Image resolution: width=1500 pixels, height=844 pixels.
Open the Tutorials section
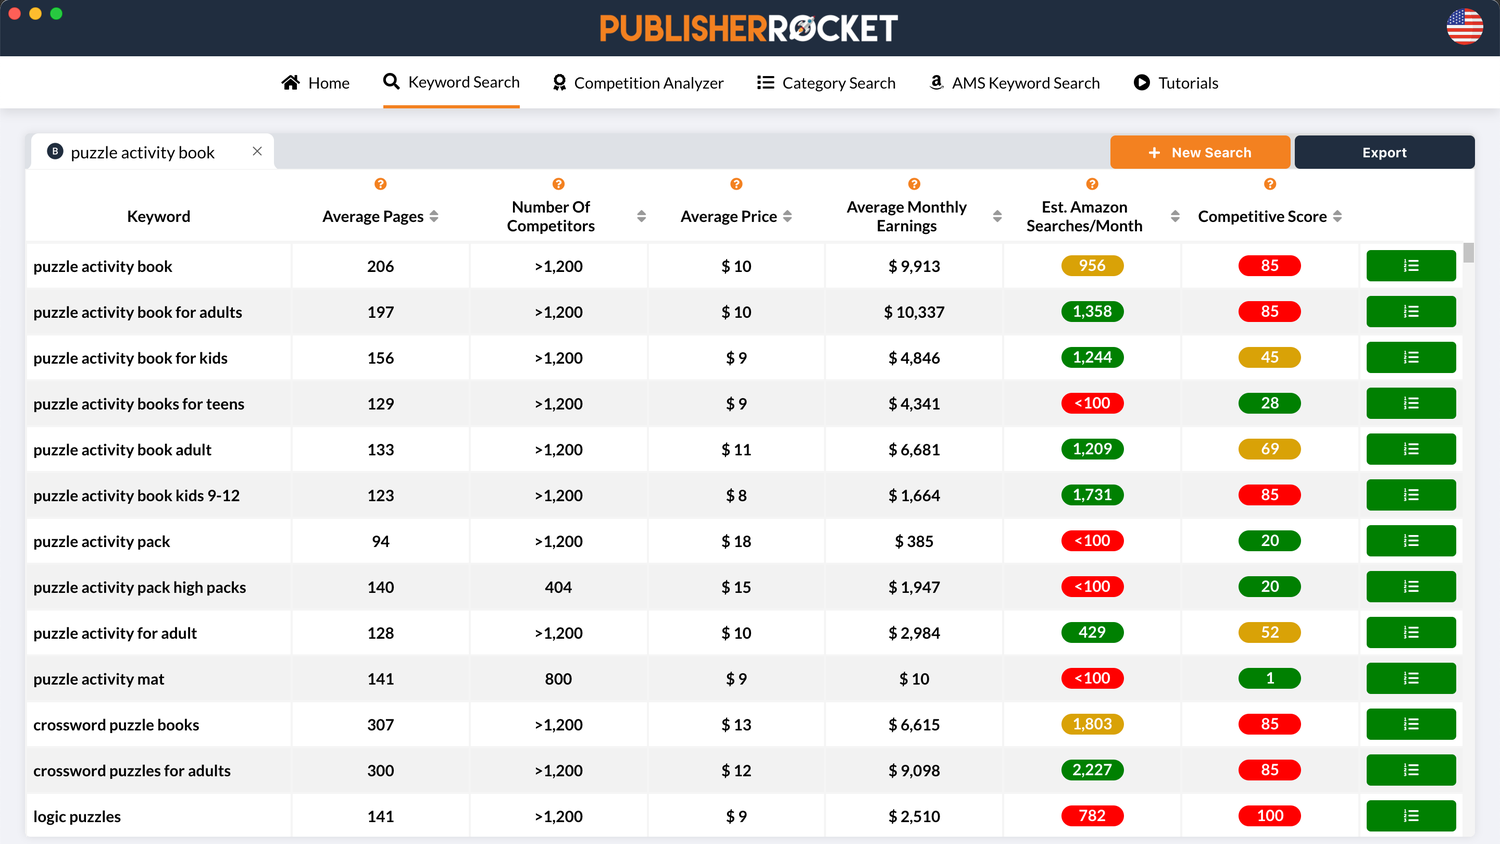pos(1176,83)
